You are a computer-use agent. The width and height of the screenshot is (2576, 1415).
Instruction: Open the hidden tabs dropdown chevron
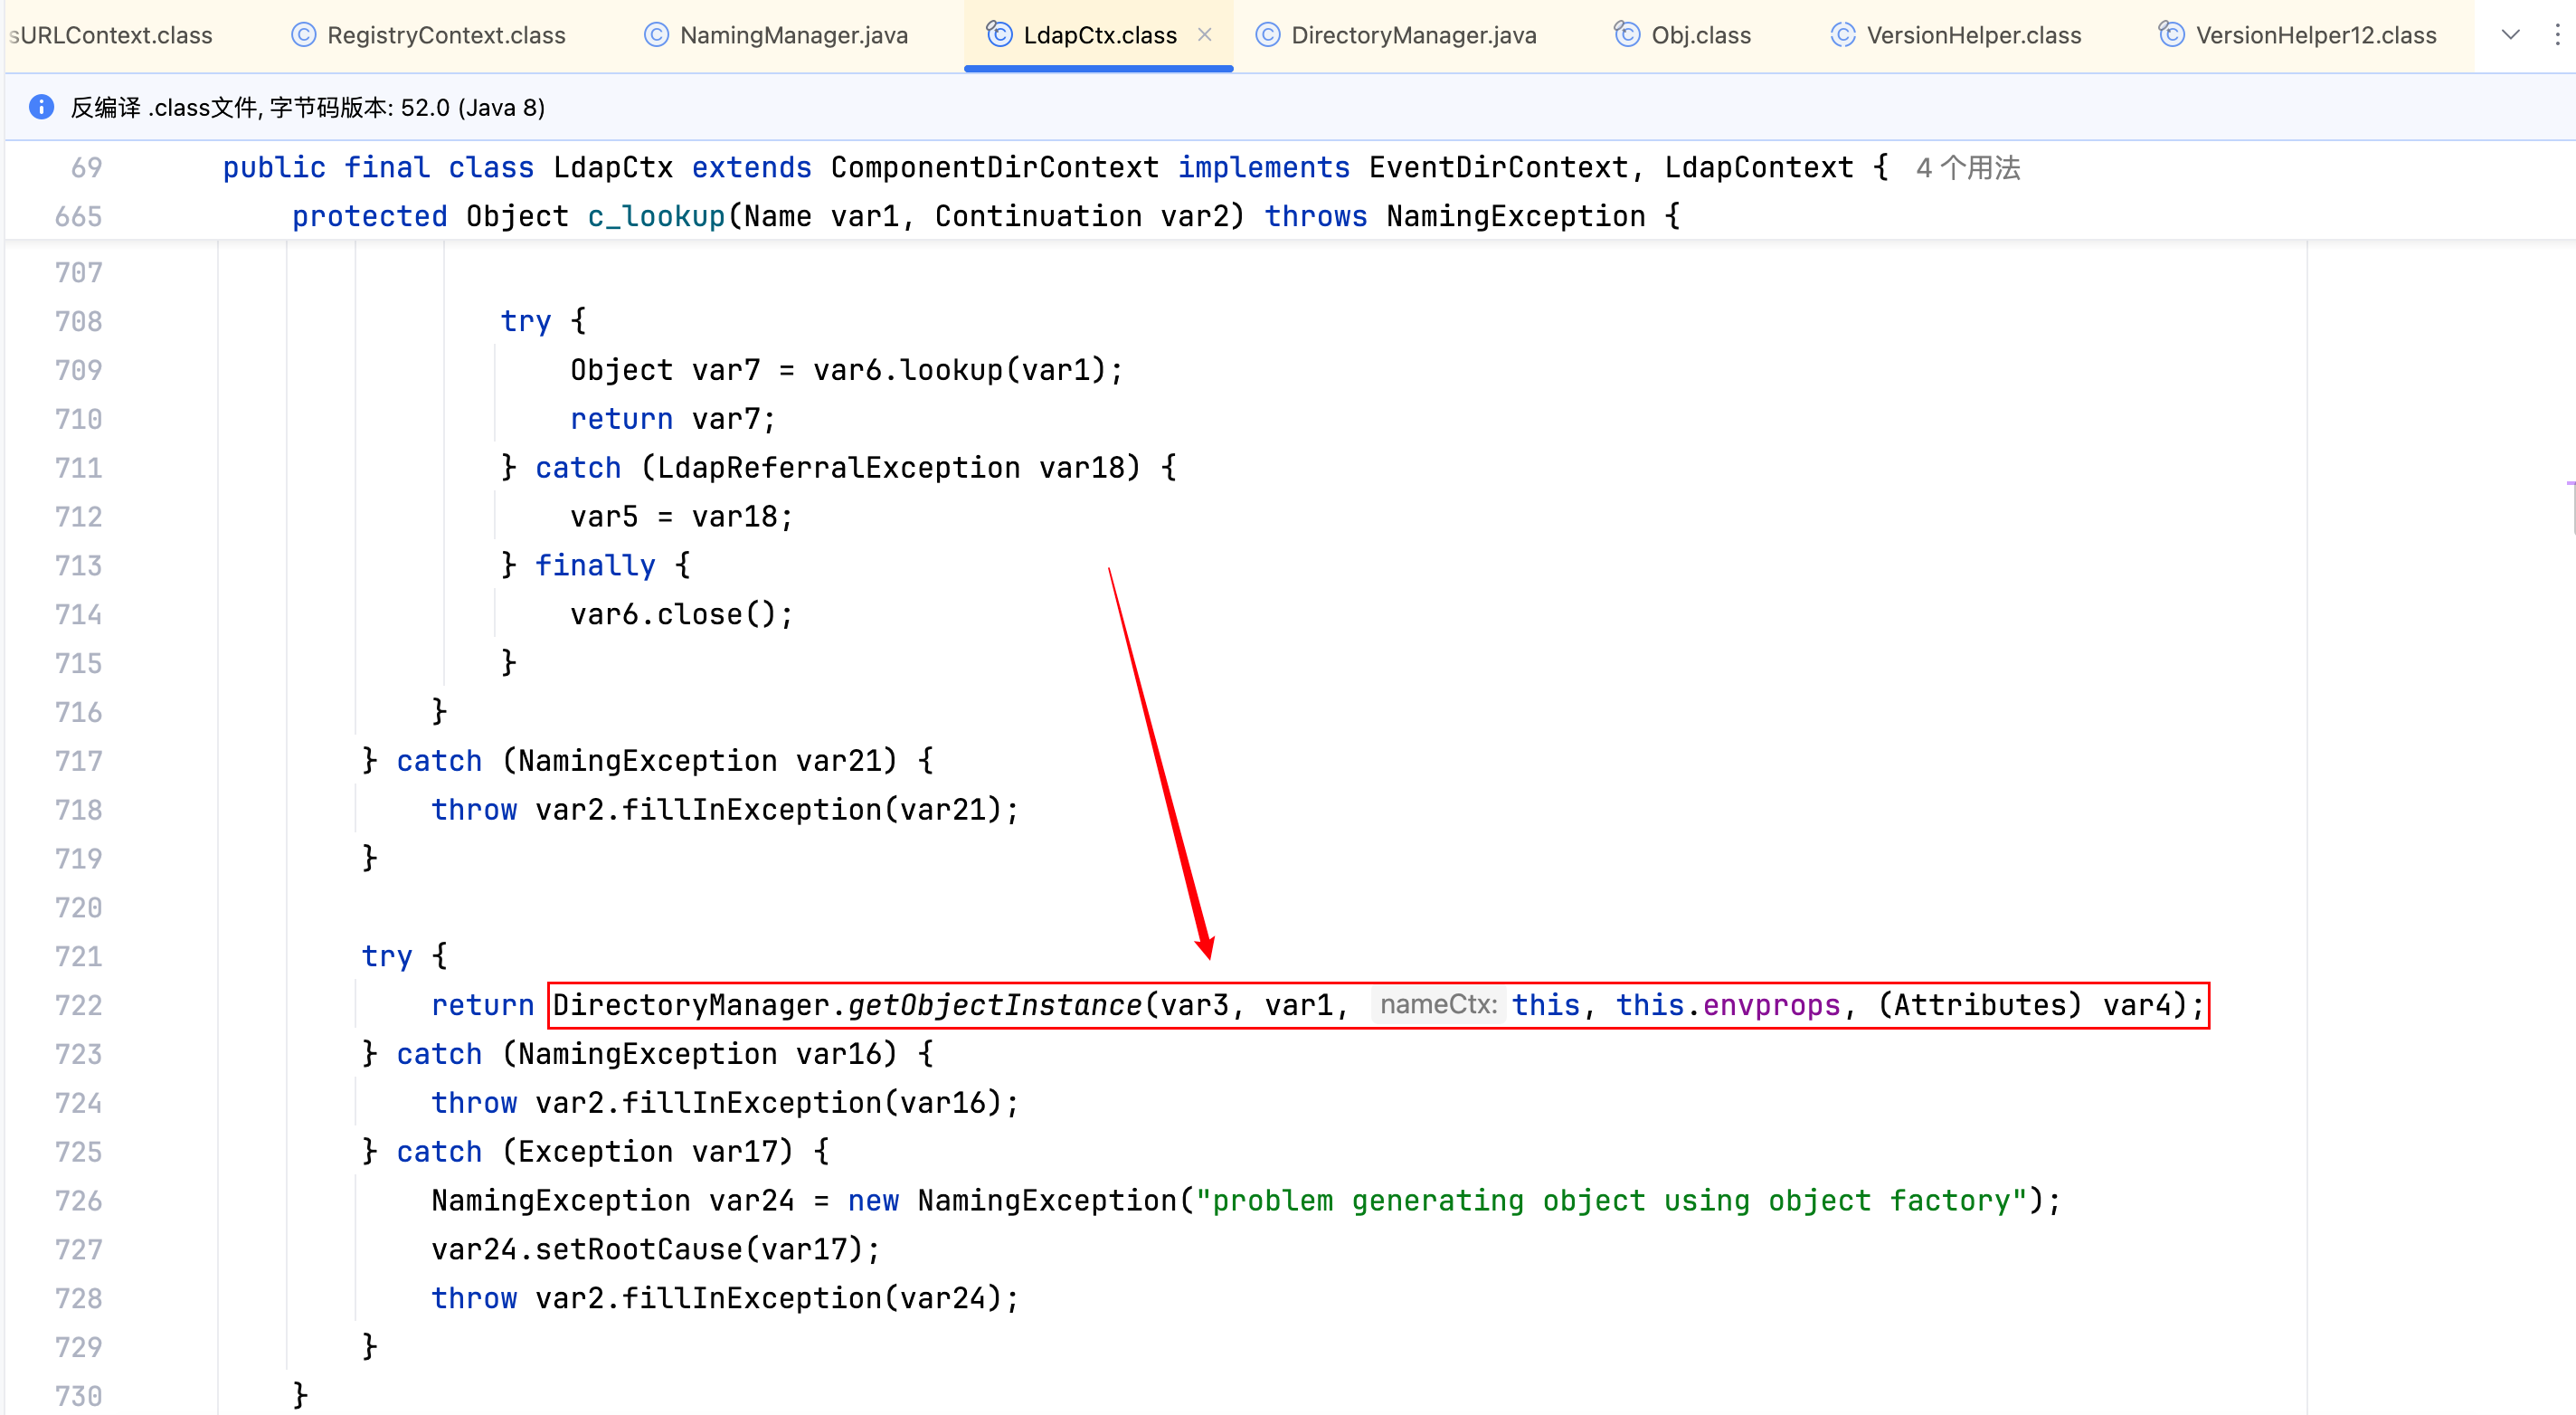pyautogui.click(x=2510, y=35)
